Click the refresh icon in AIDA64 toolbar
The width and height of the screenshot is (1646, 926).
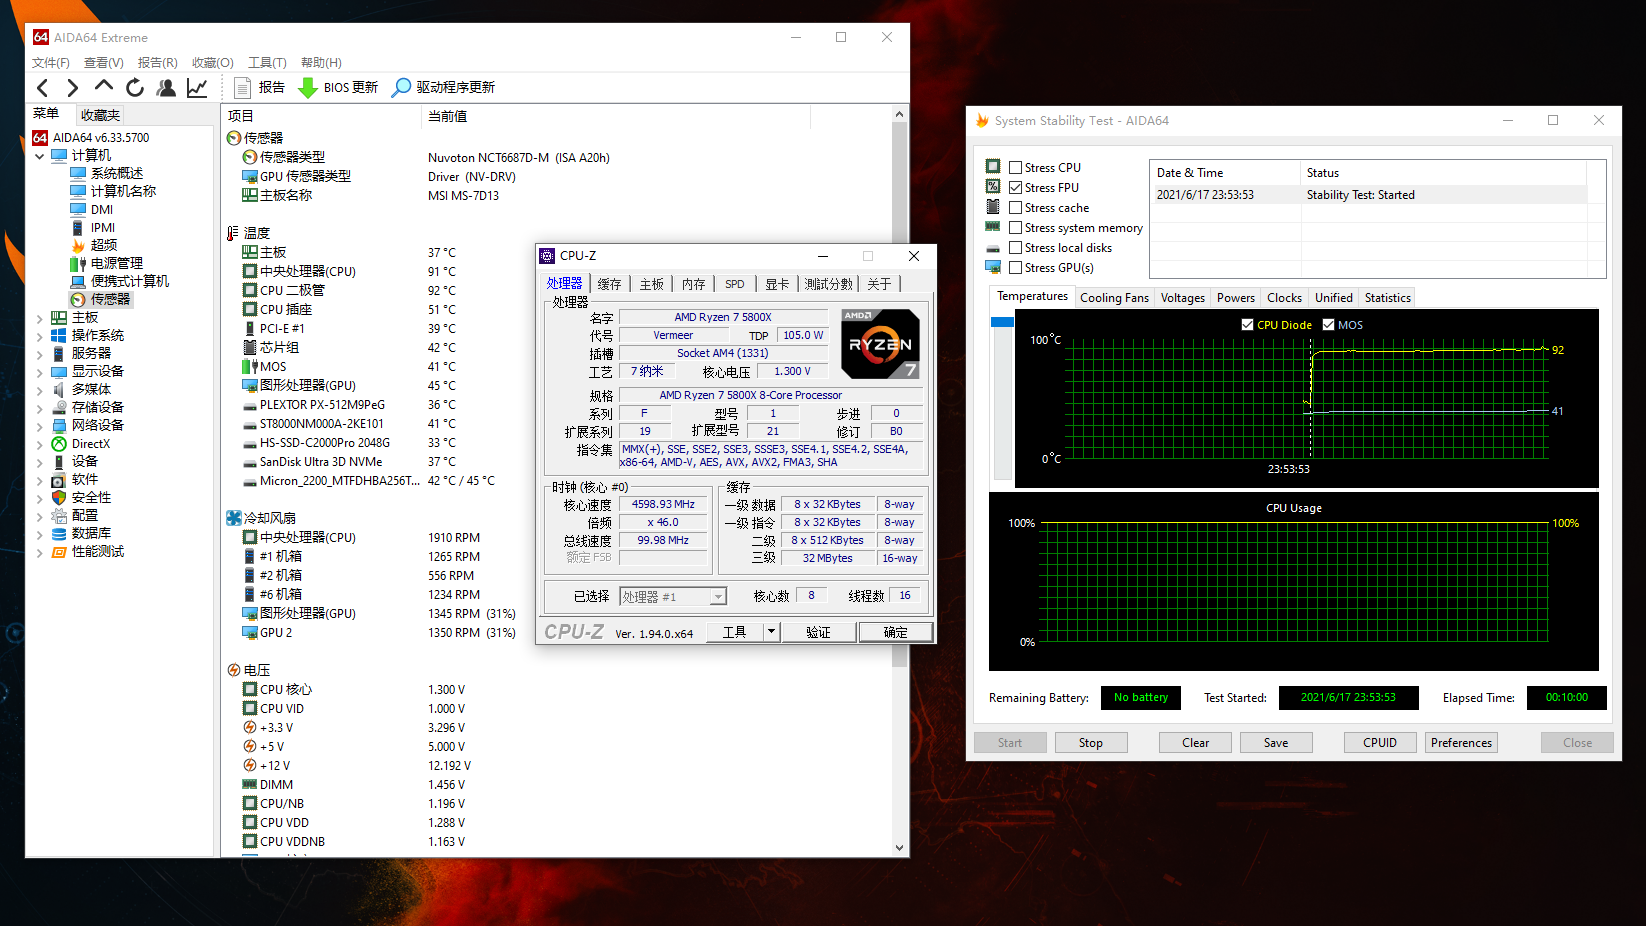click(x=135, y=88)
